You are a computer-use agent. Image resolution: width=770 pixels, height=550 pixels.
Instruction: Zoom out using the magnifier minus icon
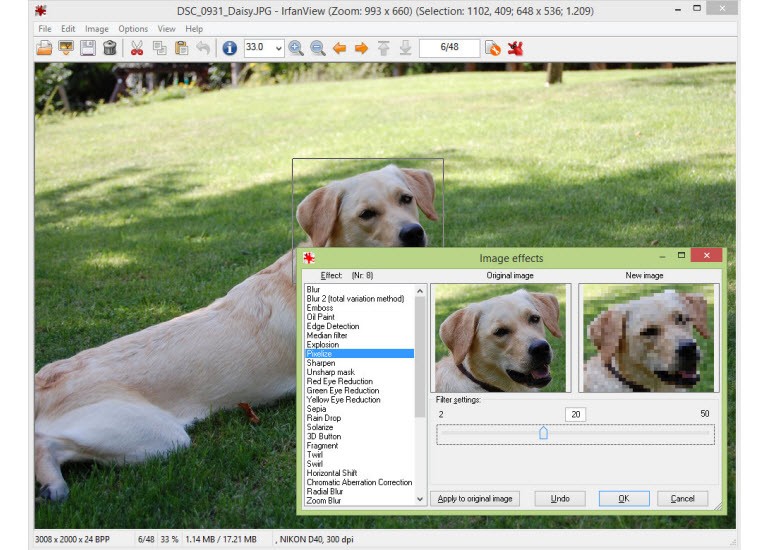pos(318,48)
